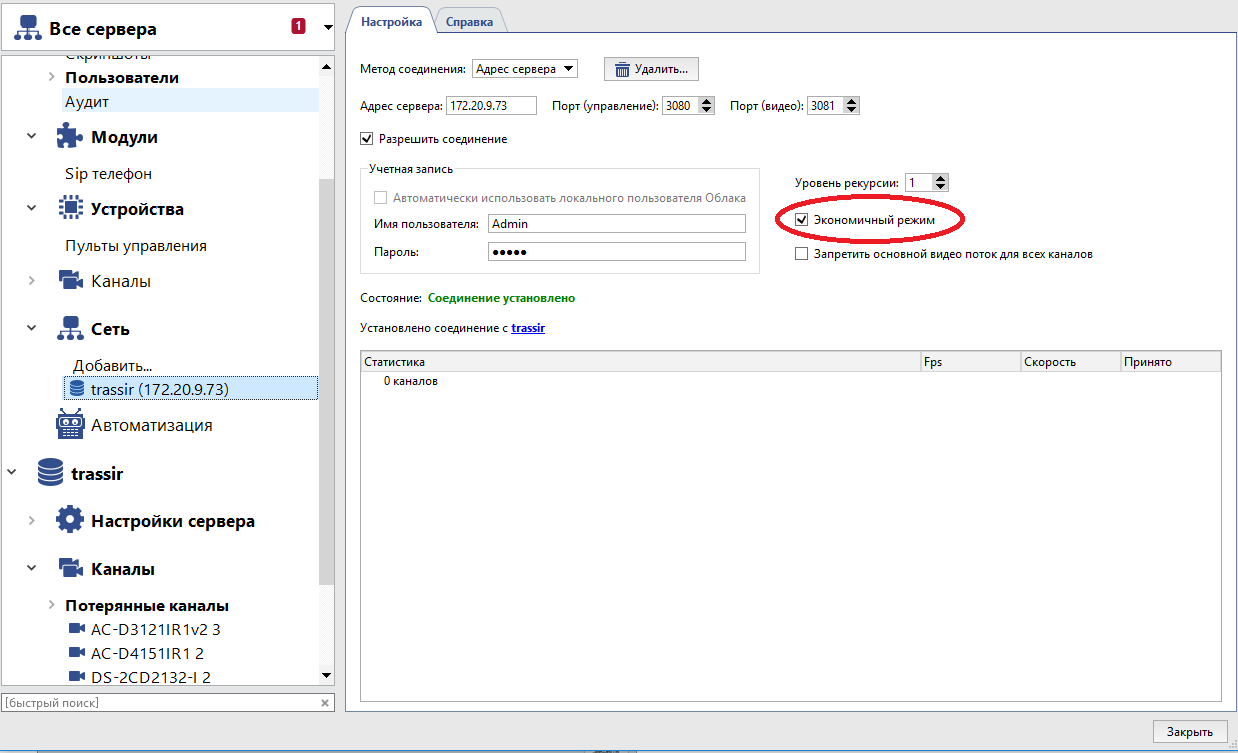The height and width of the screenshot is (753, 1238).
Task: Click the Все сервера network icon
Action: (28, 30)
